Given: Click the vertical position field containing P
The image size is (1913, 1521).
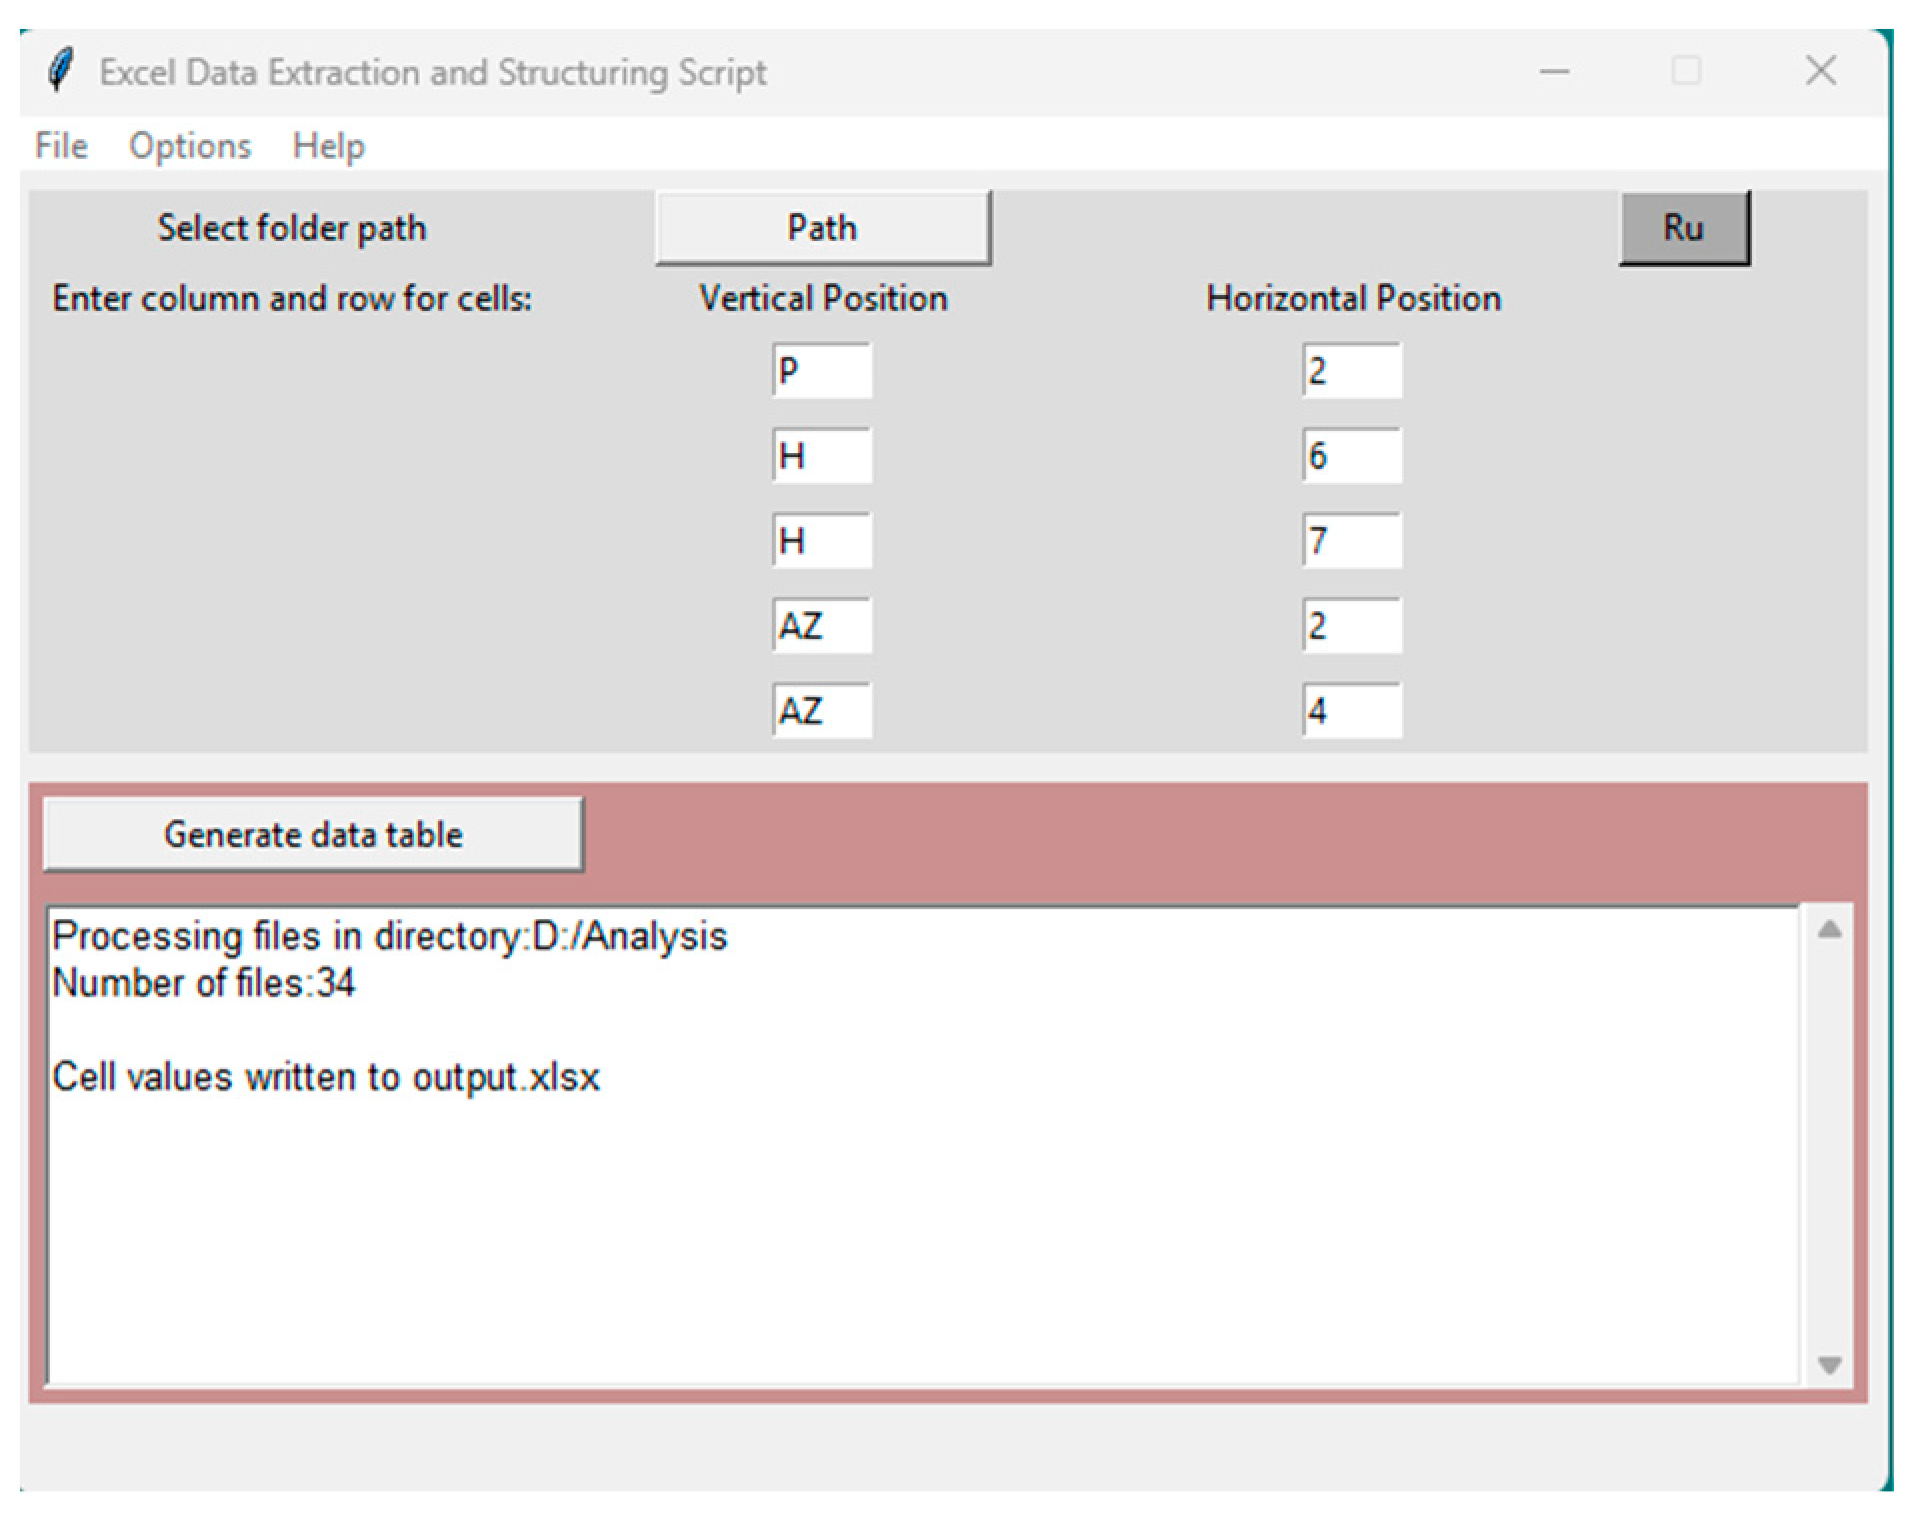Looking at the screenshot, I should [x=821, y=371].
